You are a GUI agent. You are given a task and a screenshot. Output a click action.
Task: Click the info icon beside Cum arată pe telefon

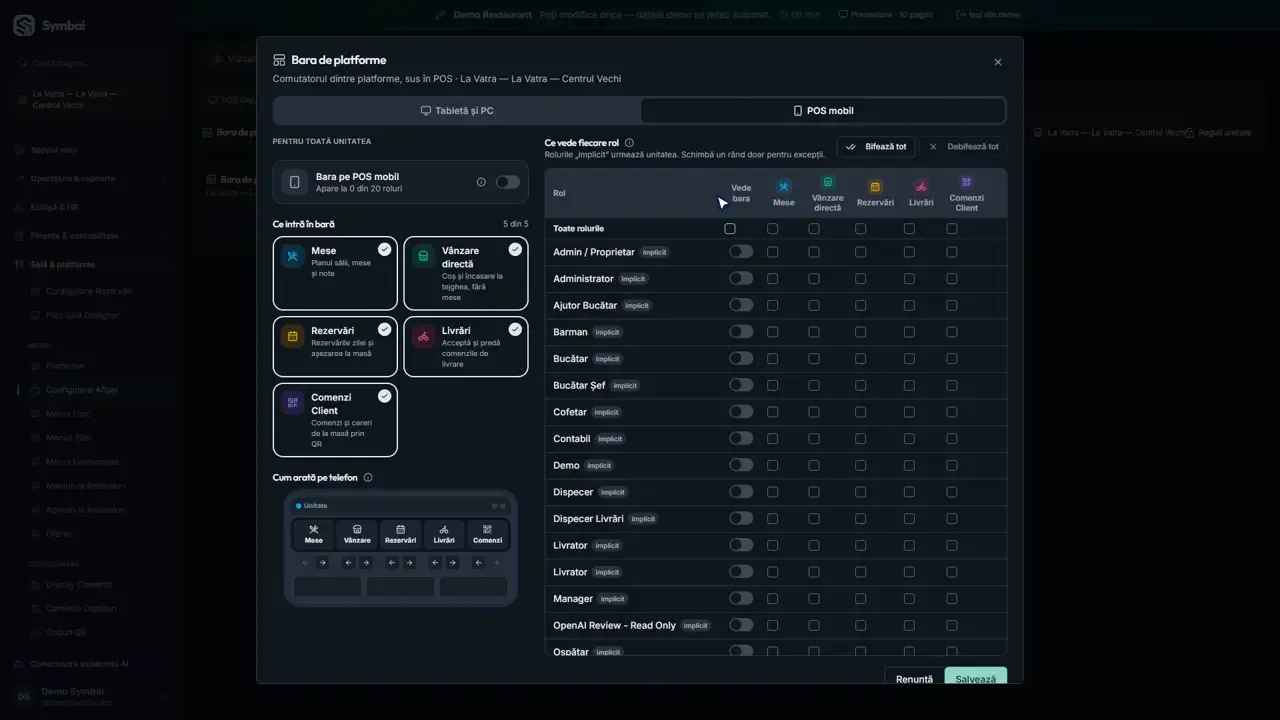[x=368, y=478]
